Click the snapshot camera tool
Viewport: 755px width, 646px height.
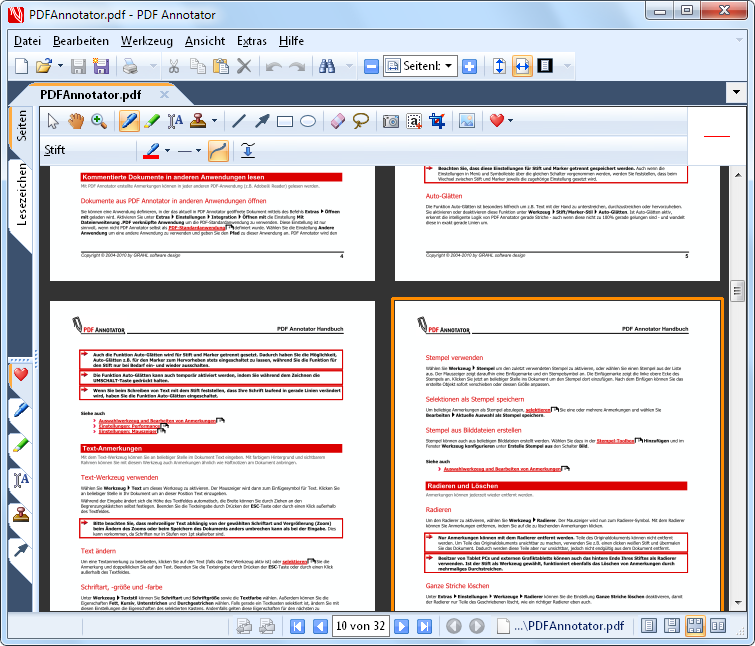tap(391, 121)
